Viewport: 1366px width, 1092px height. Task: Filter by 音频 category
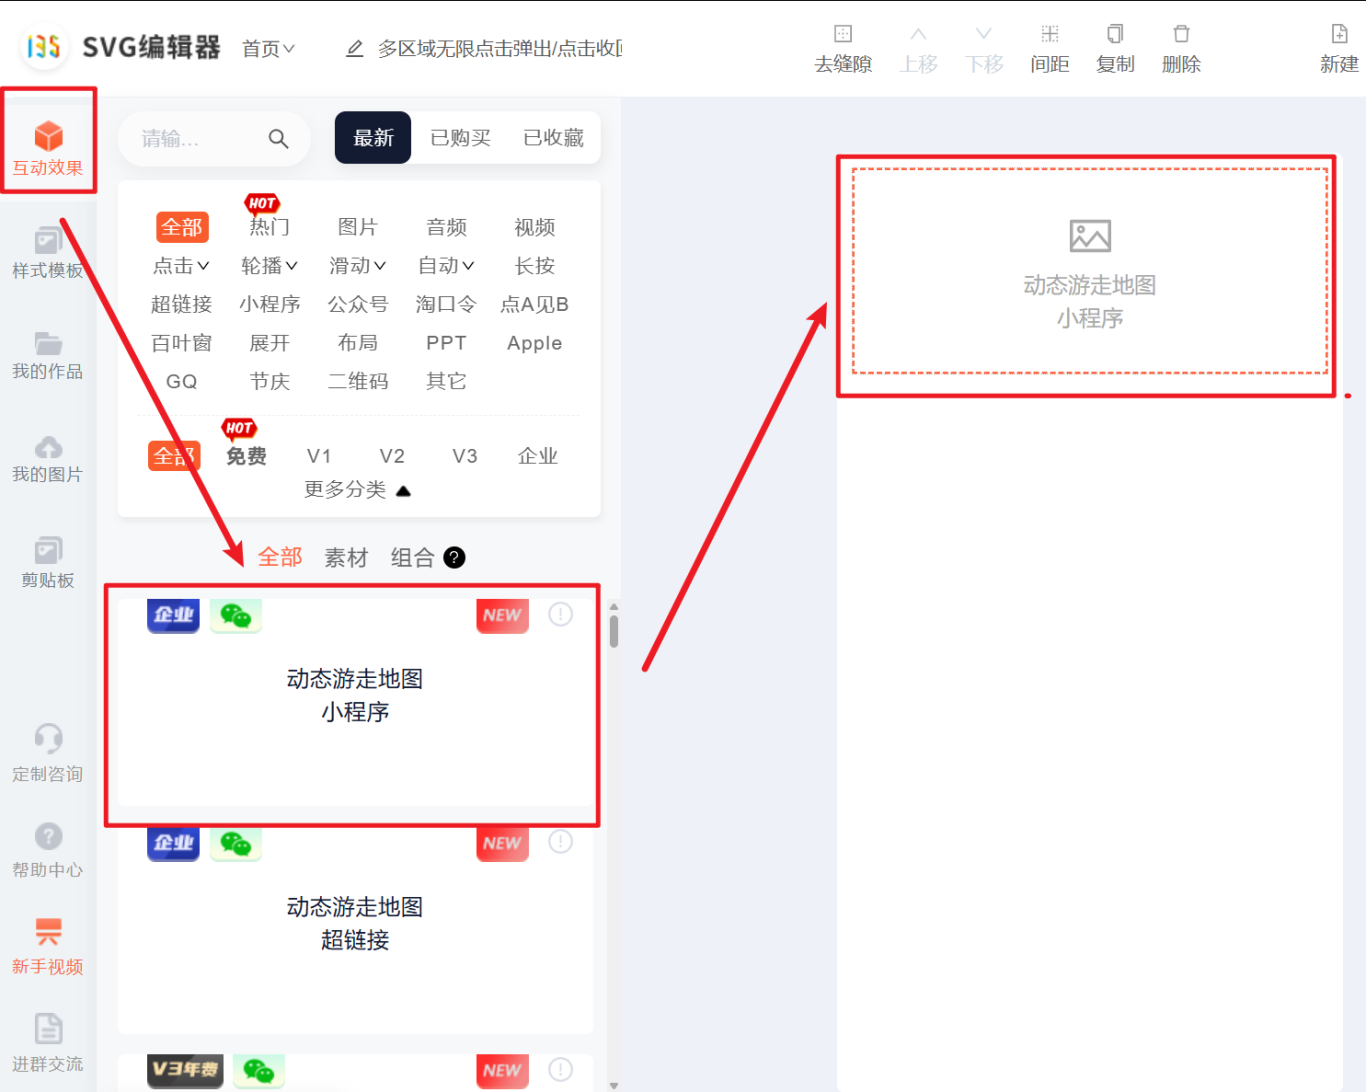click(x=446, y=227)
